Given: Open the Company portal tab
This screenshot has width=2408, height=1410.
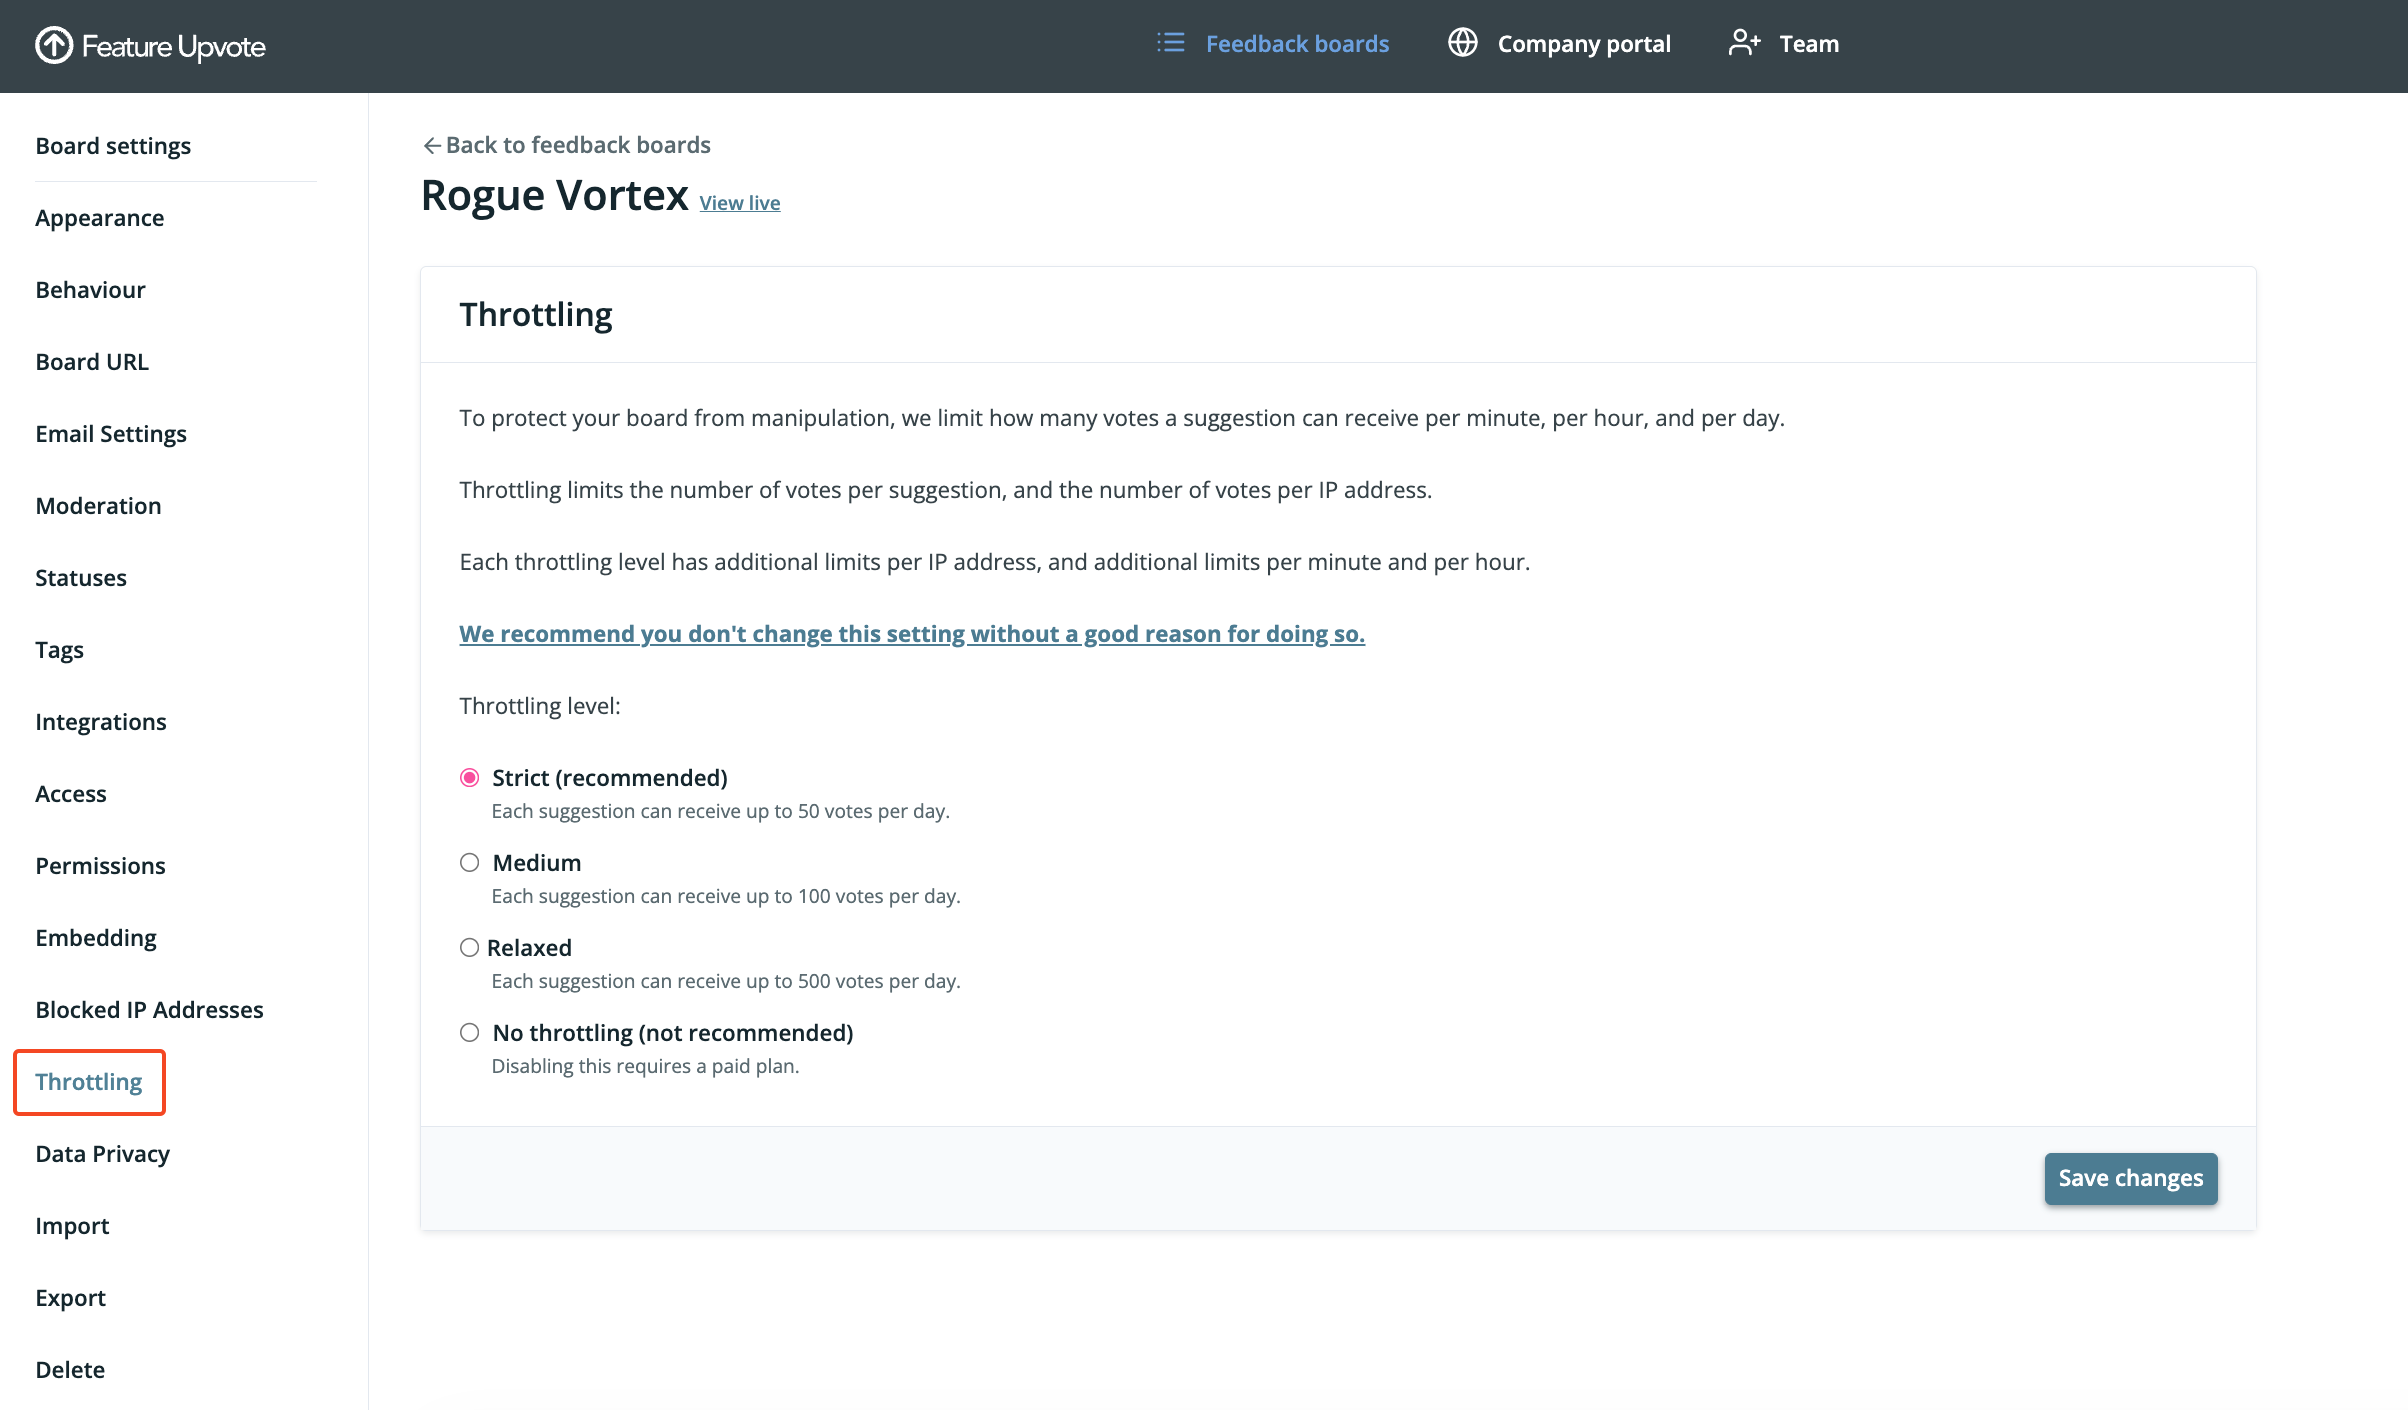Looking at the screenshot, I should (1583, 44).
